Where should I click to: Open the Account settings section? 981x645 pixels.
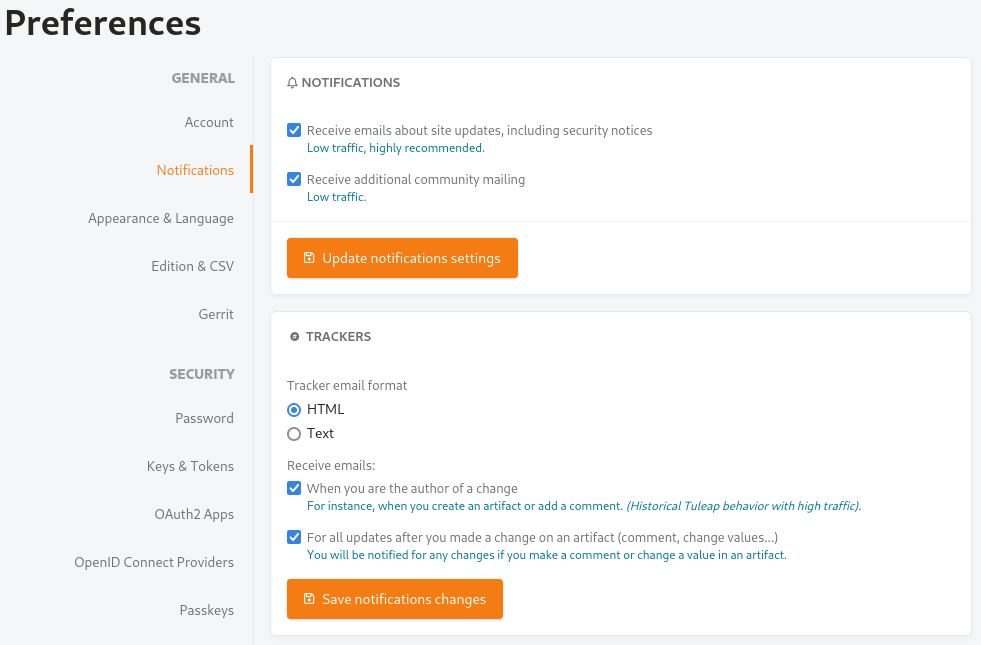209,122
